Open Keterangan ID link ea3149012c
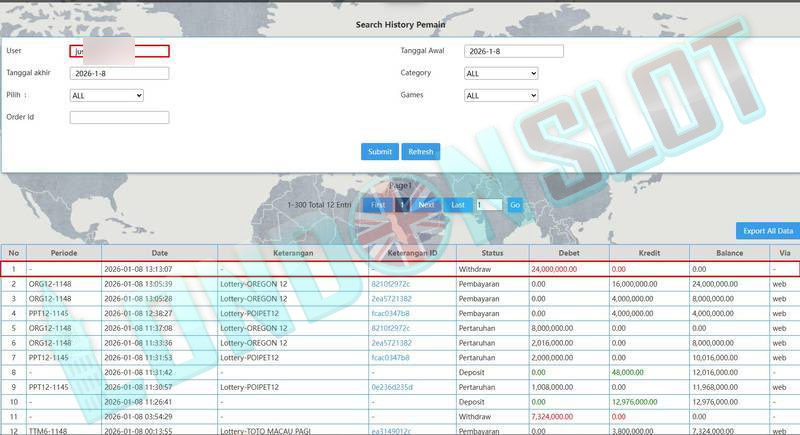 [391, 430]
